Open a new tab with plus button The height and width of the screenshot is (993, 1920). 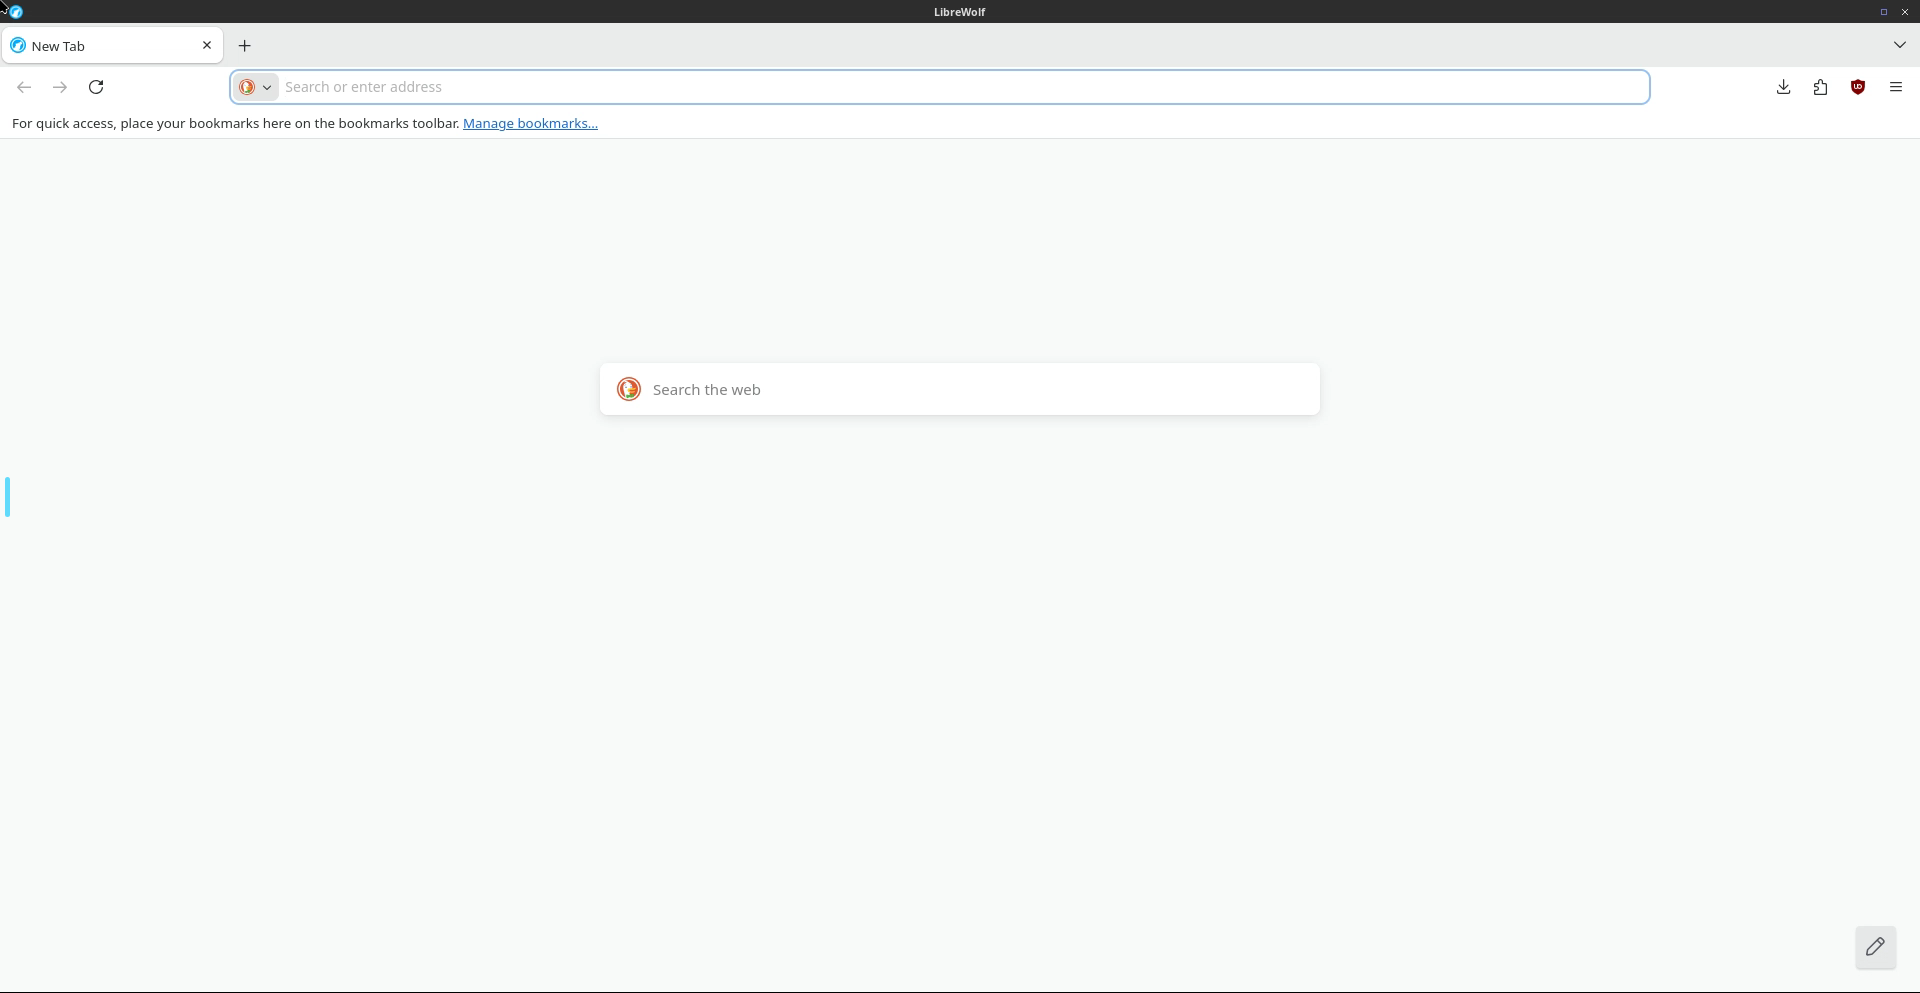click(x=245, y=46)
